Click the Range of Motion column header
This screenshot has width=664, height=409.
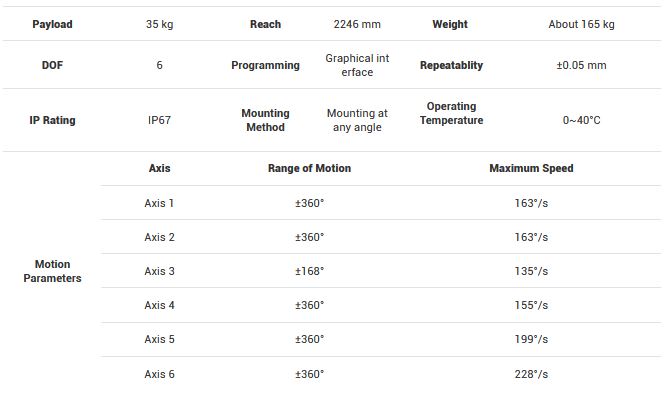pos(309,168)
